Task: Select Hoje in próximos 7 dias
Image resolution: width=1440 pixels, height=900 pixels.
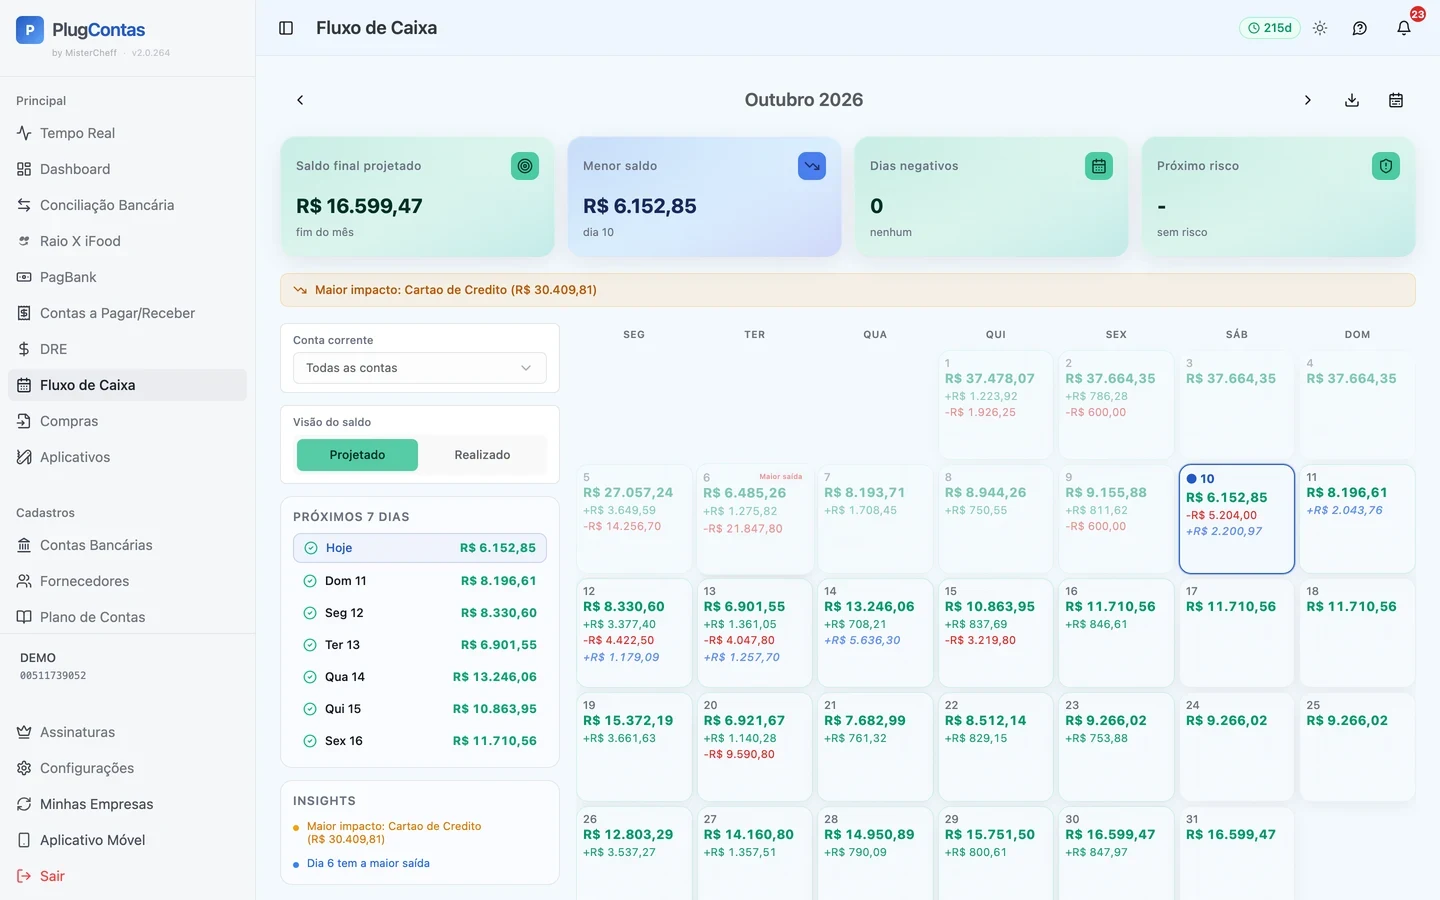Action: pos(420,548)
